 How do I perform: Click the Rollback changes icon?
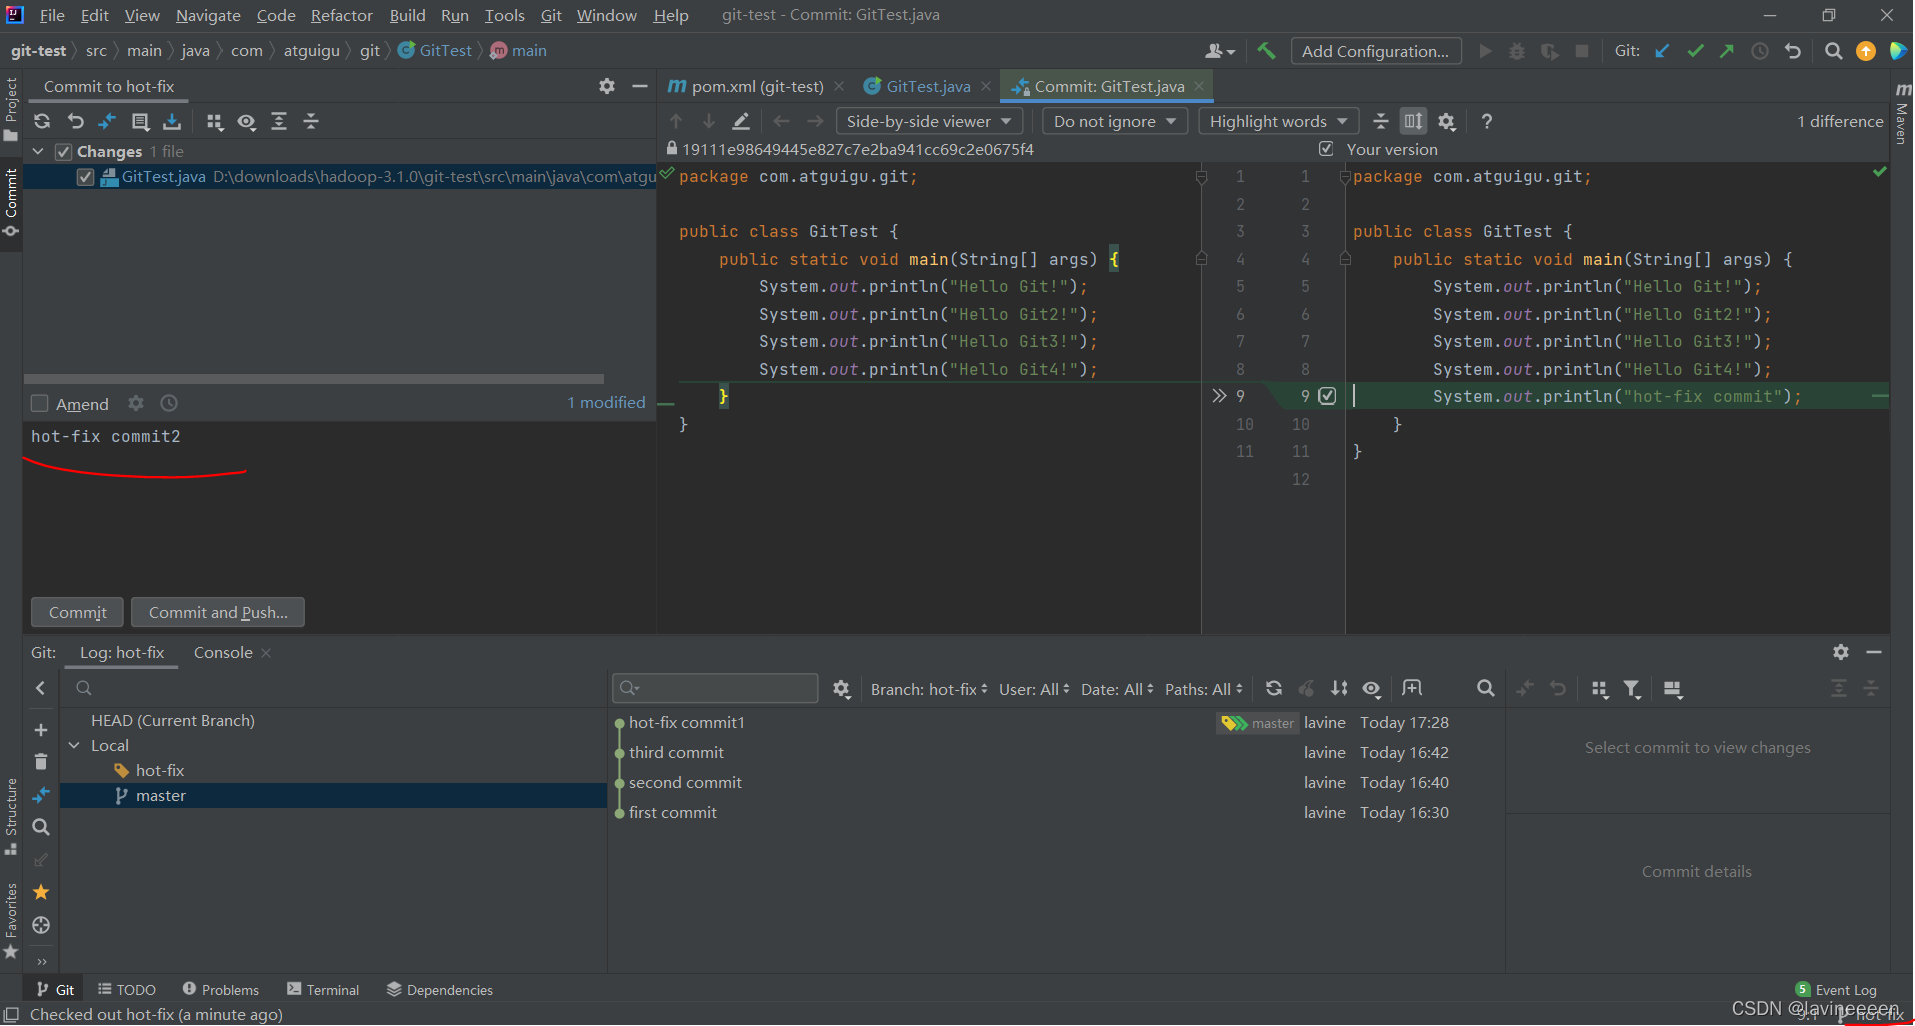(75, 121)
